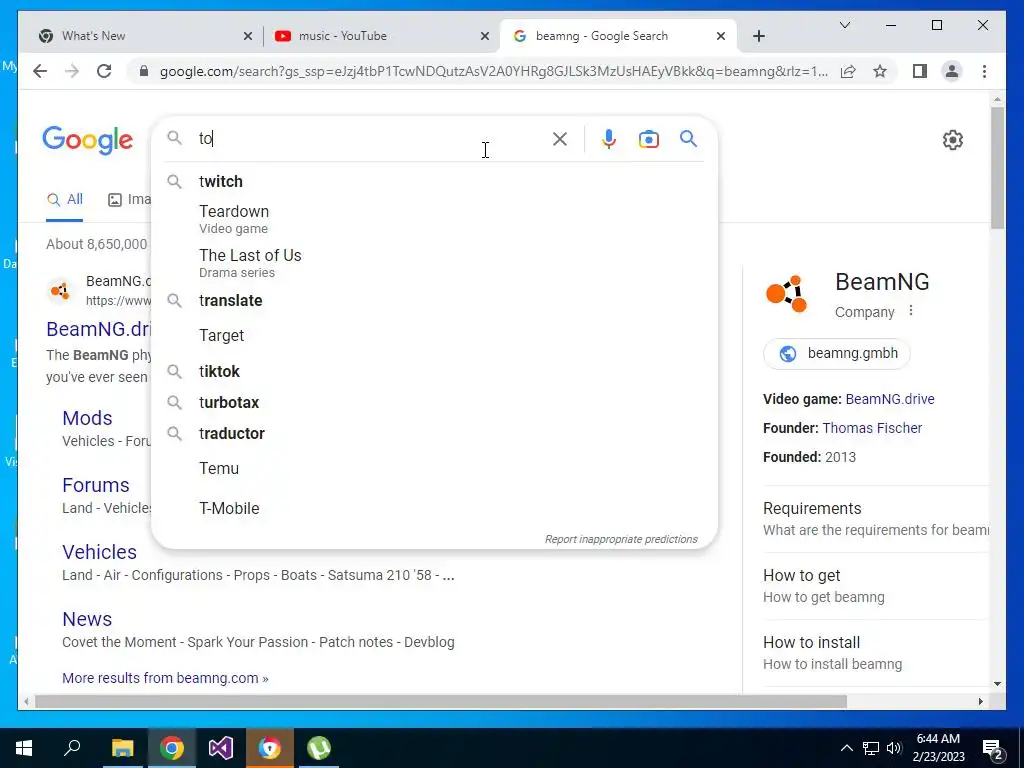The height and width of the screenshot is (768, 1024).
Task: Go back with browser back arrow
Action: tap(40, 71)
